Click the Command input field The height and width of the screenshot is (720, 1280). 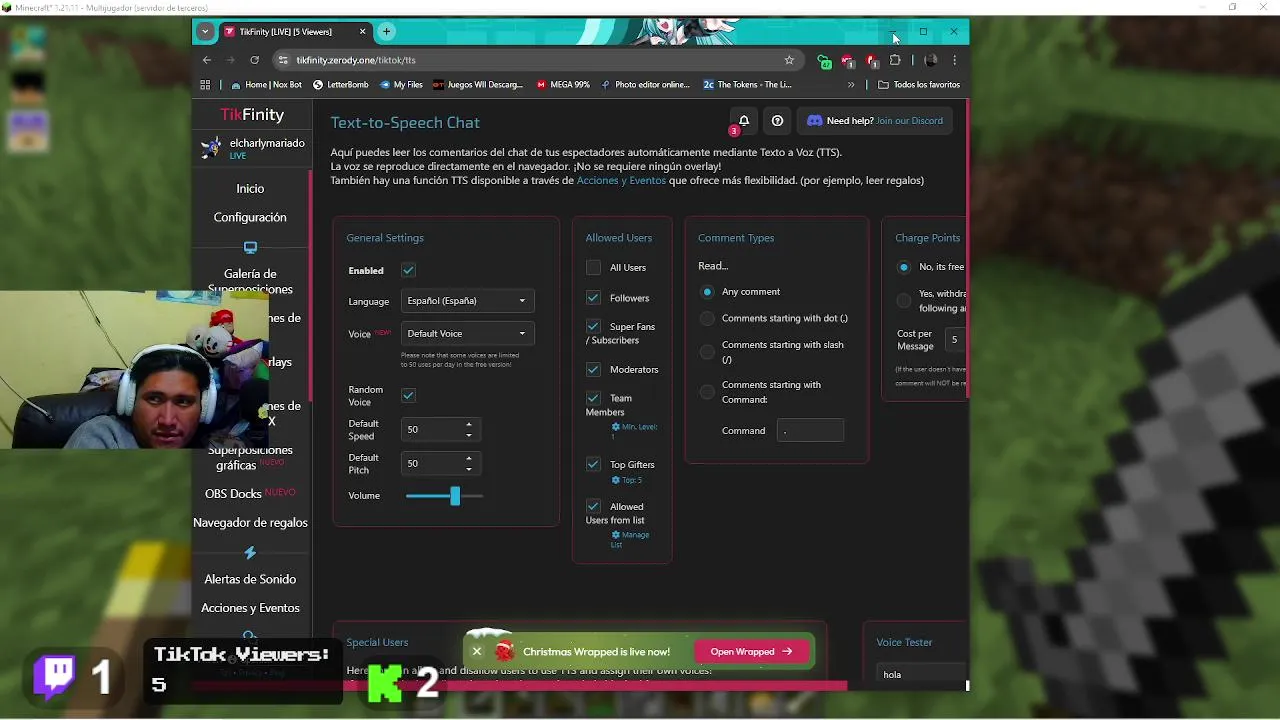[x=810, y=431]
